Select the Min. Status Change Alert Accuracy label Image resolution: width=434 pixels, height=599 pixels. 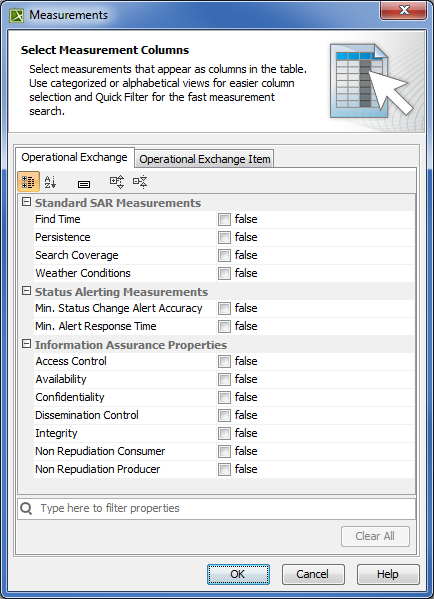coord(119,308)
